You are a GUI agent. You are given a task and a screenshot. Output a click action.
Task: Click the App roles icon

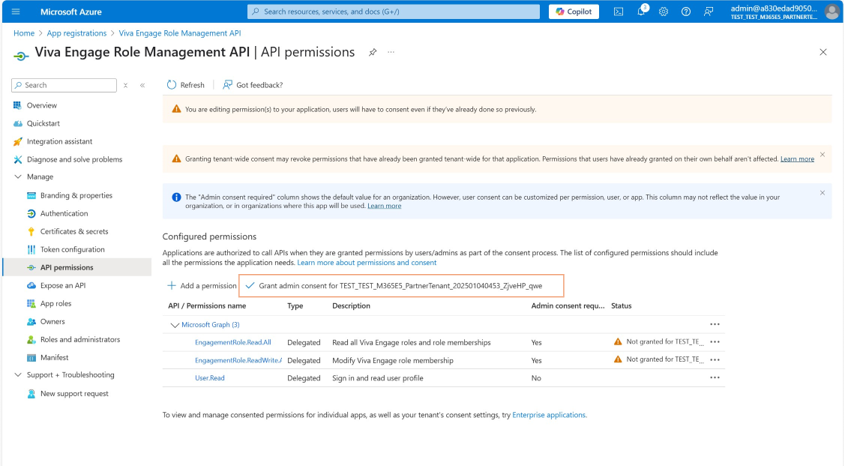click(31, 303)
